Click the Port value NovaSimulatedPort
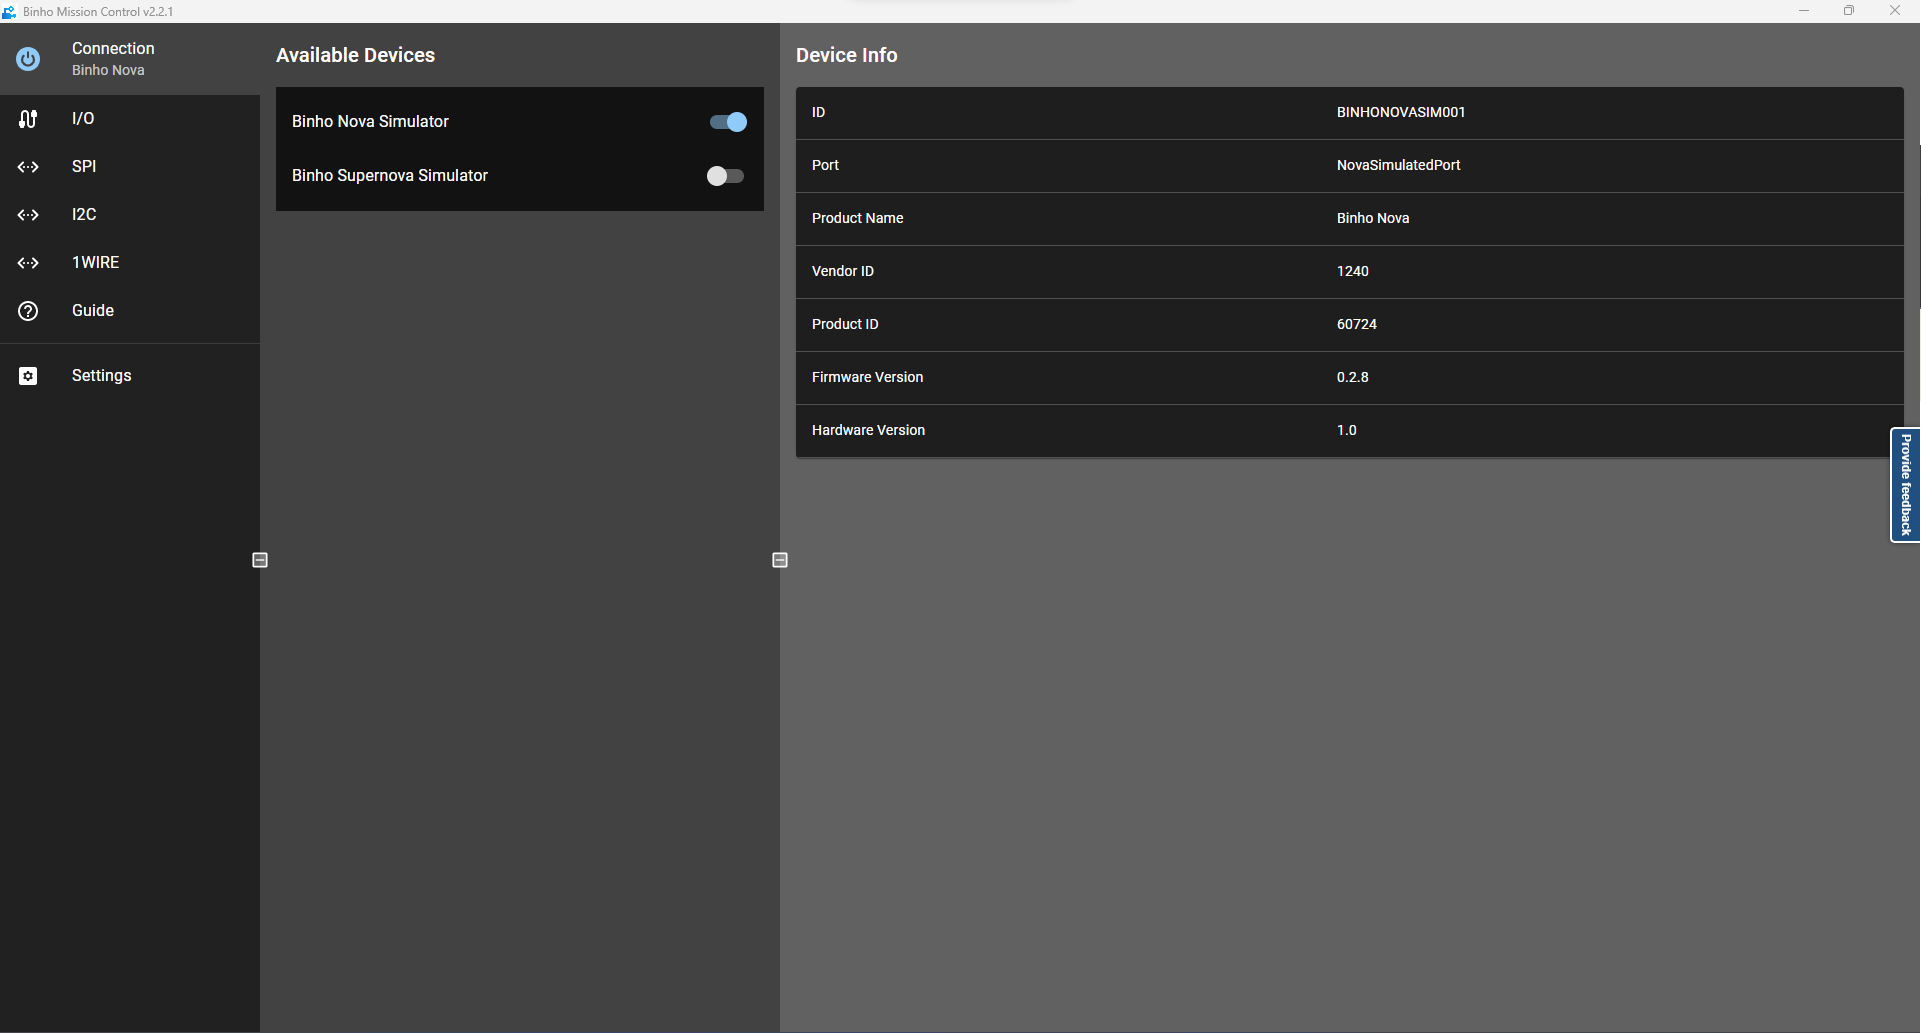 tap(1399, 166)
